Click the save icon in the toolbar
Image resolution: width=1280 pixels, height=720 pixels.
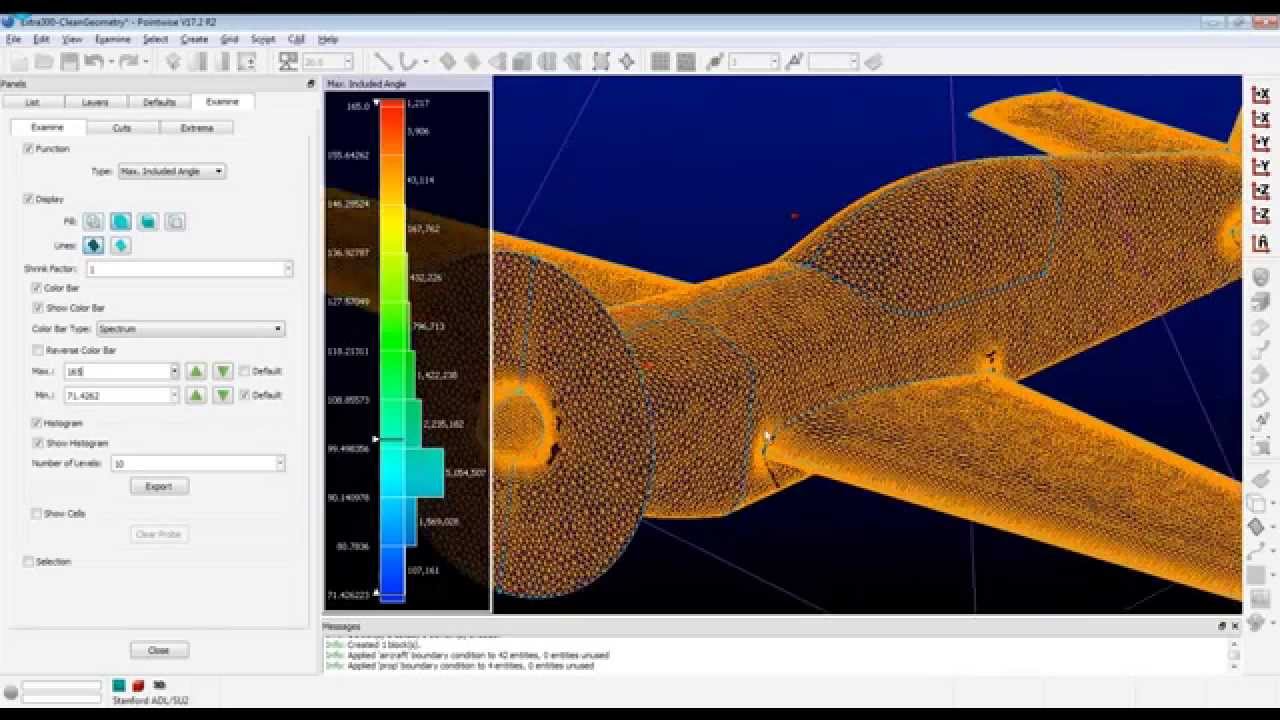coord(69,62)
